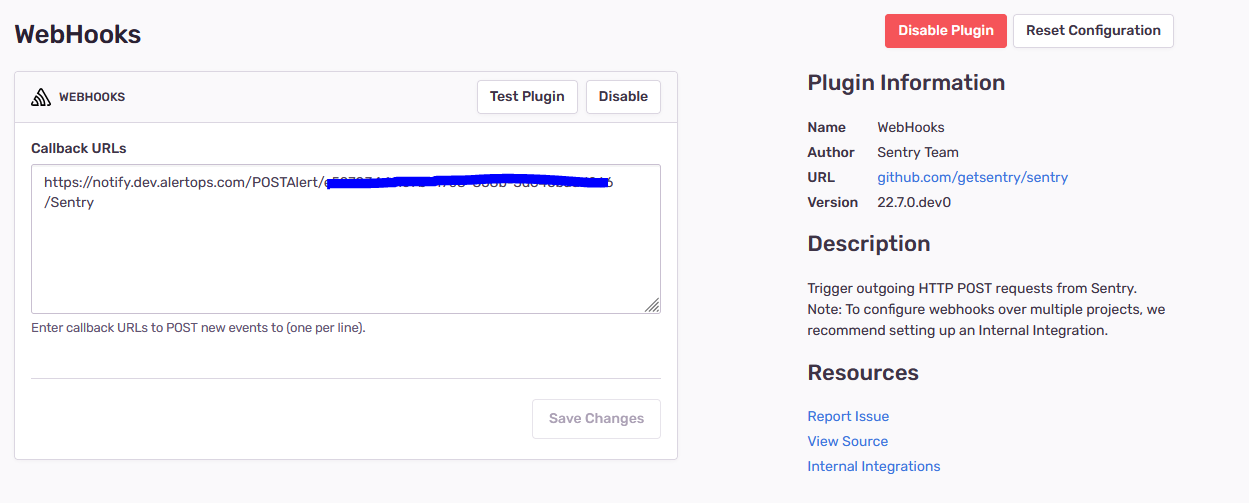Click the Reset Configuration button

[1092, 31]
